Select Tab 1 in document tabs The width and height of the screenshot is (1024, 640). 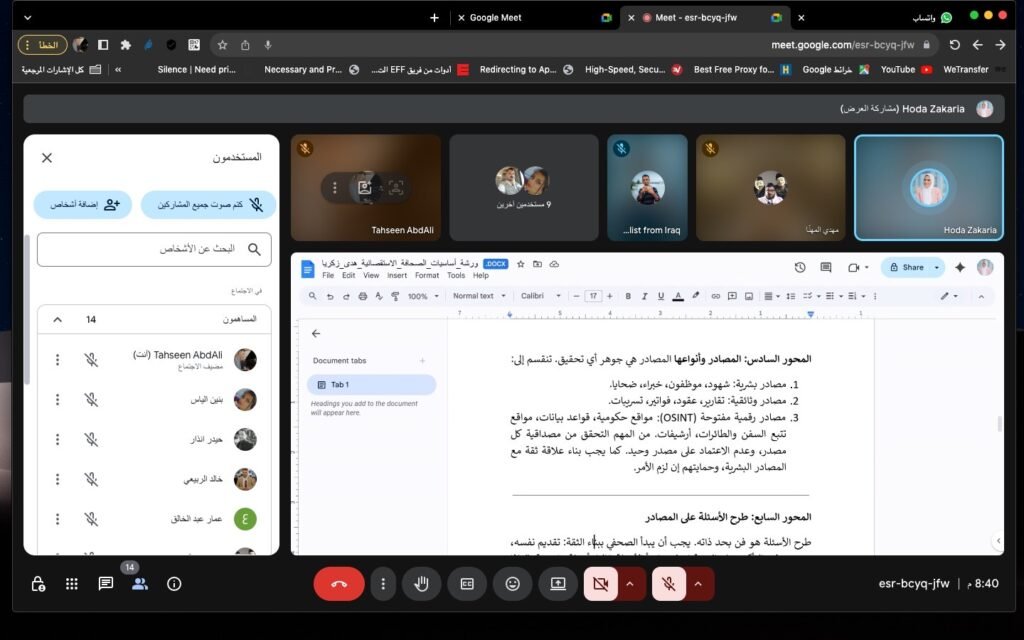371,385
